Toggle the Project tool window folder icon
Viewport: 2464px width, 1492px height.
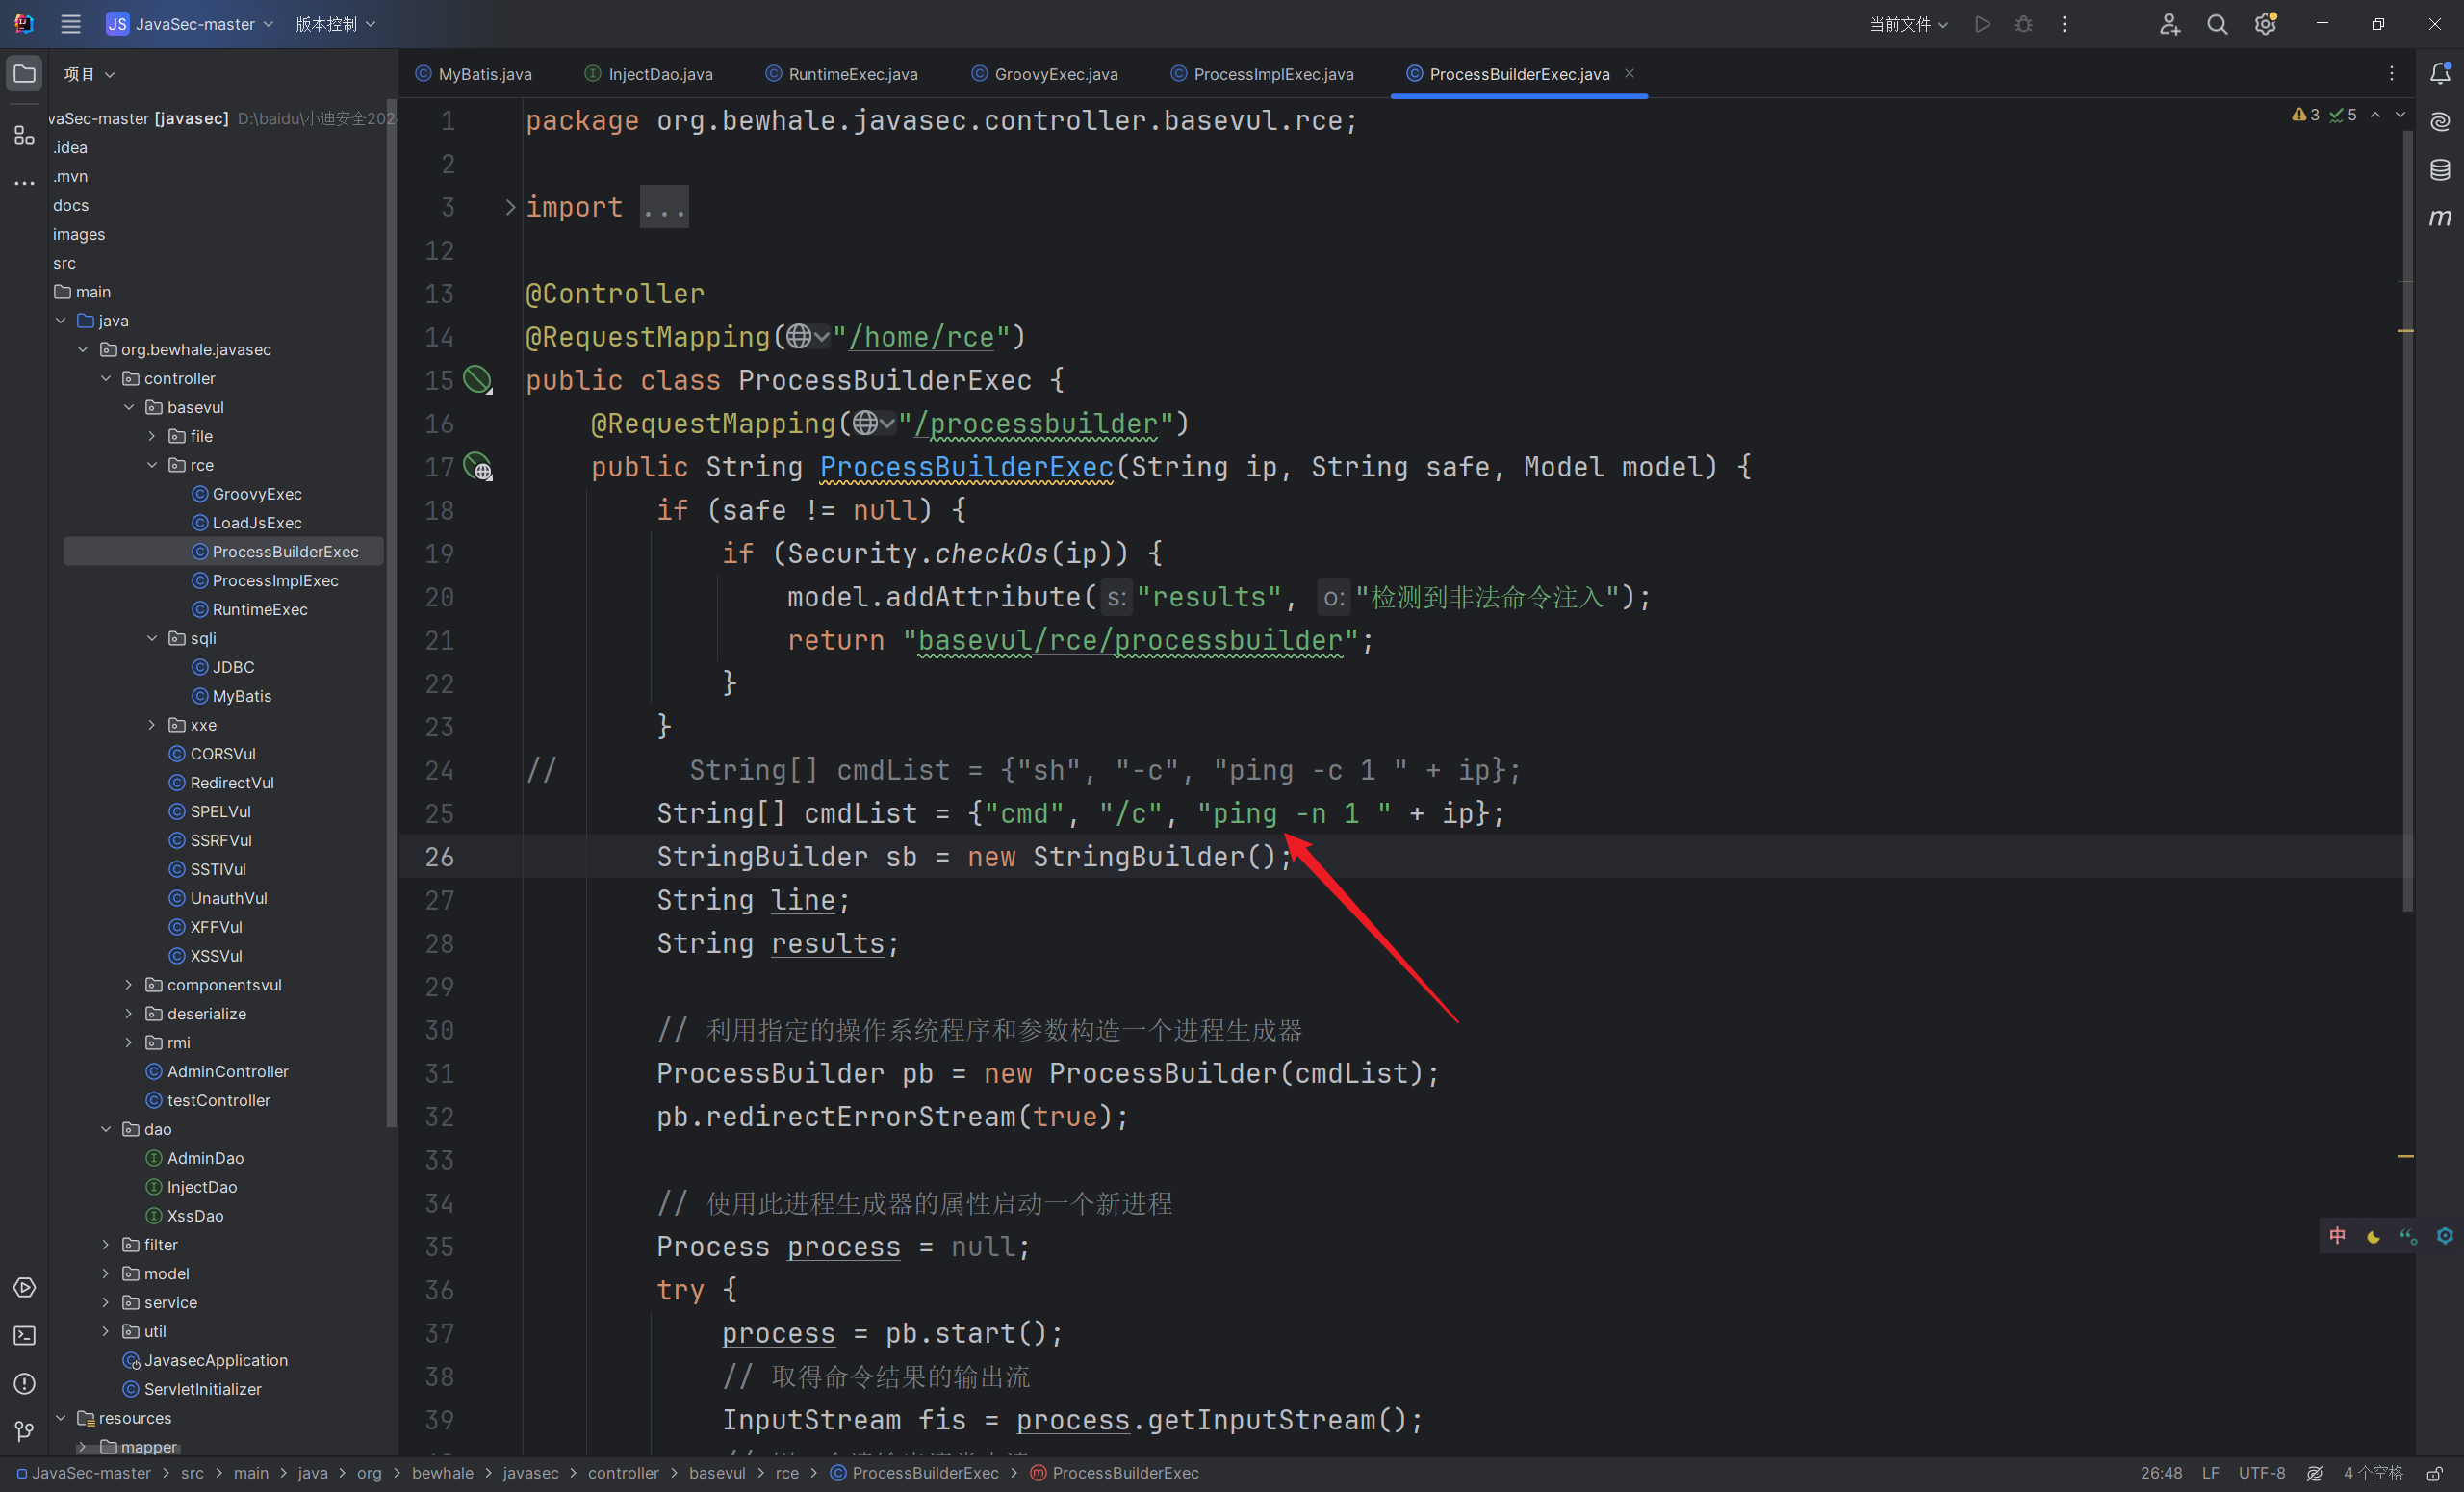[x=24, y=74]
